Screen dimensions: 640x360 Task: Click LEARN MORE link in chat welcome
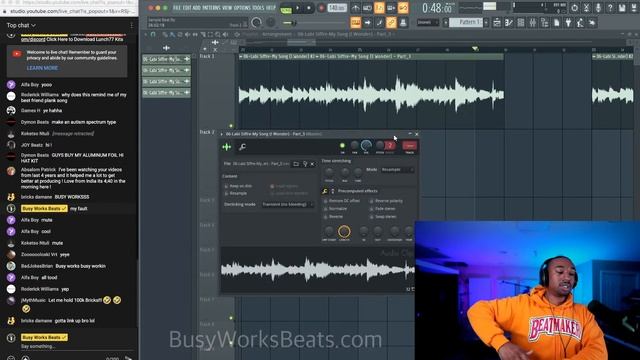[42, 68]
